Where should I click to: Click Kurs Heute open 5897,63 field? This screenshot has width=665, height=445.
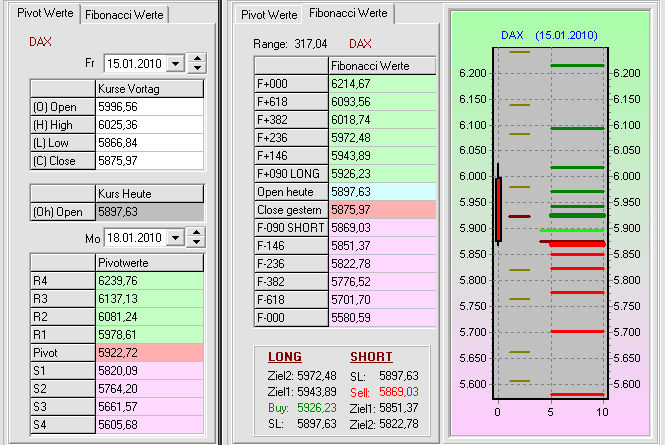149,212
